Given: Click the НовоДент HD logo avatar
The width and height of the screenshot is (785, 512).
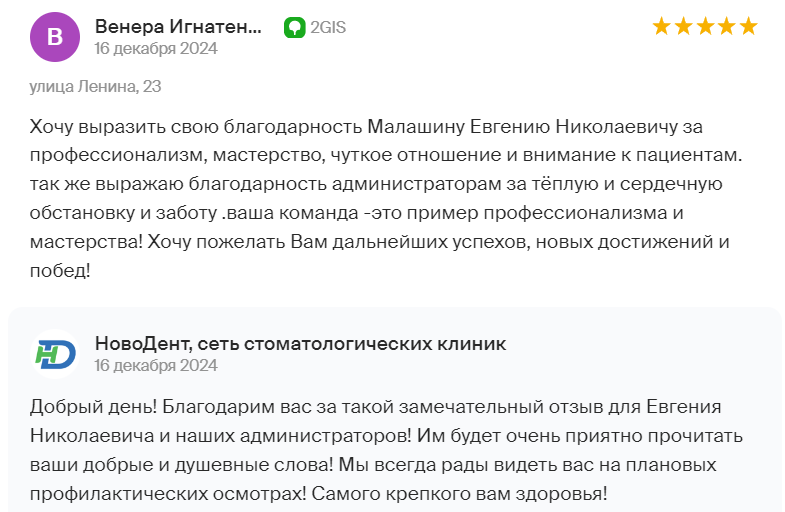Looking at the screenshot, I should click(x=55, y=354).
